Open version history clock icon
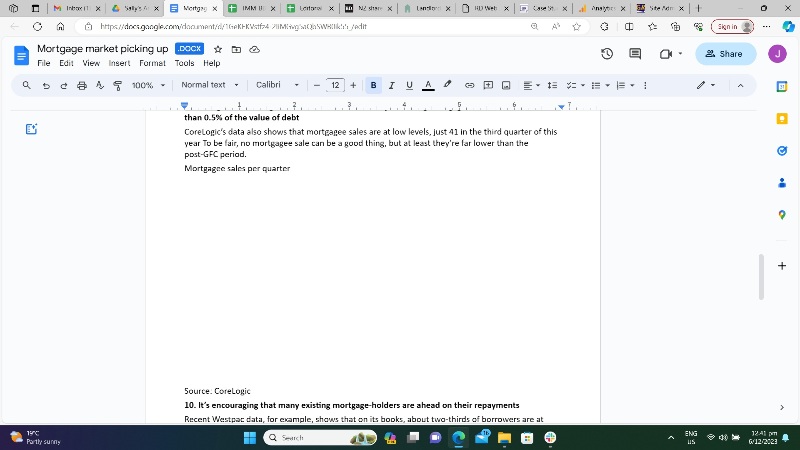The image size is (800, 450). click(x=606, y=54)
